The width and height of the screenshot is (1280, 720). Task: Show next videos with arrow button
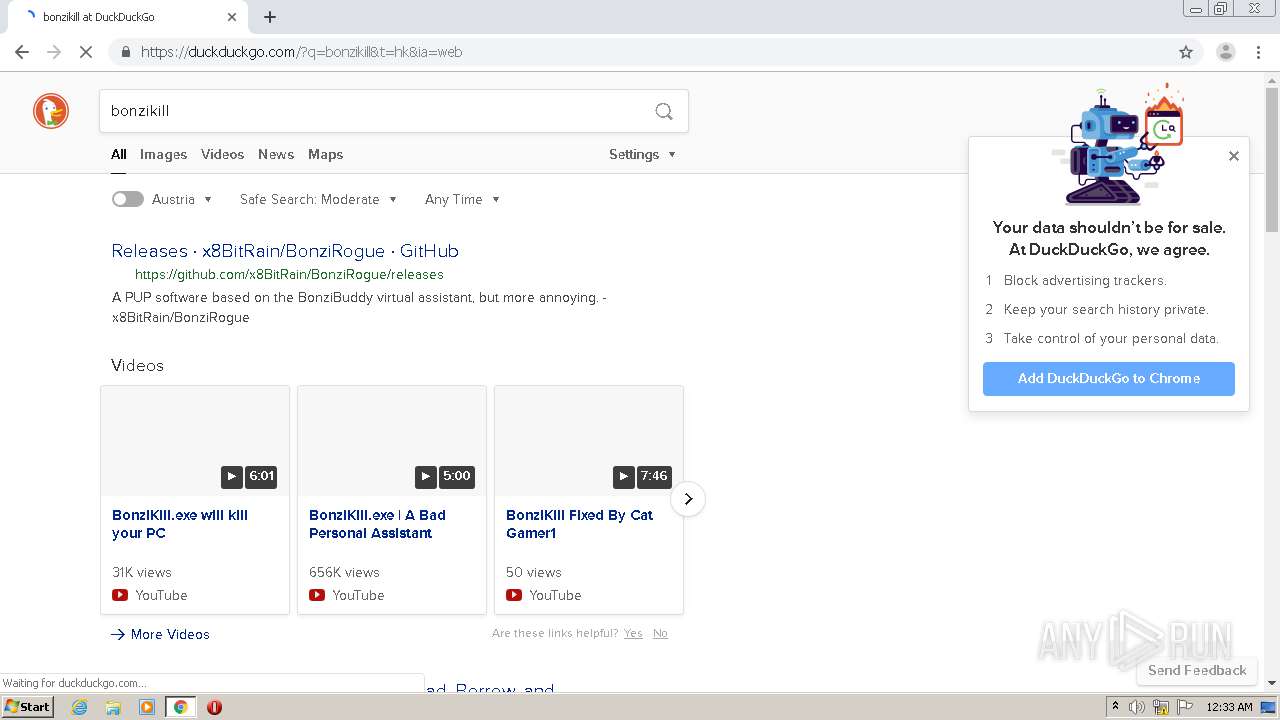click(688, 499)
